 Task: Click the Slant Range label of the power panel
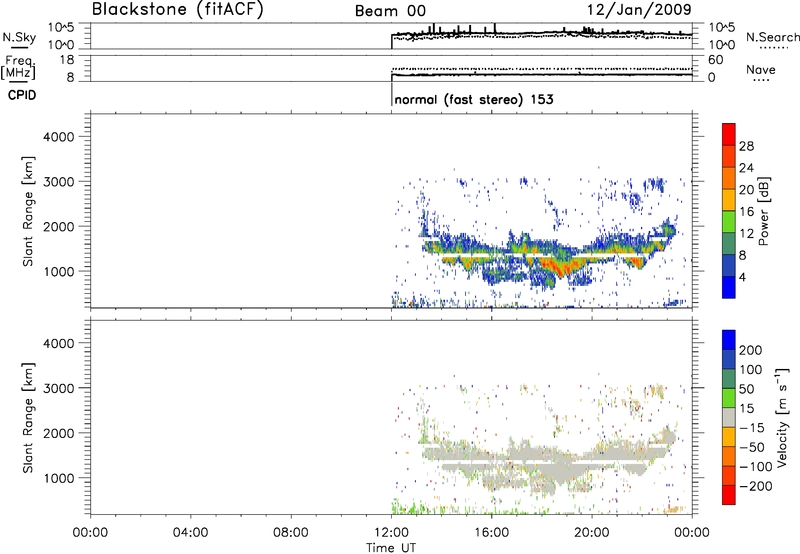pyautogui.click(x=28, y=211)
